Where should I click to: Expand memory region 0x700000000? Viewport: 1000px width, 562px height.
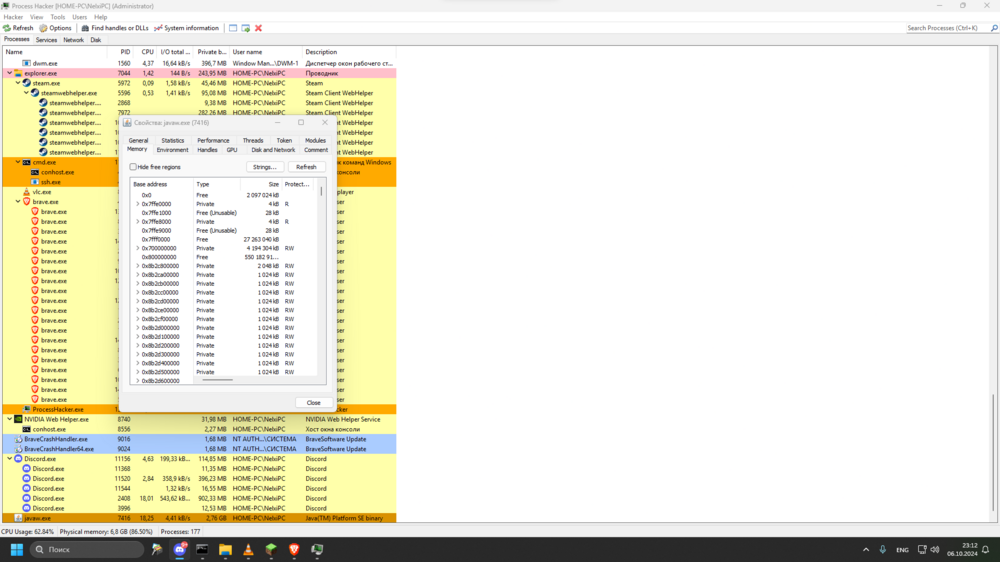click(x=137, y=248)
